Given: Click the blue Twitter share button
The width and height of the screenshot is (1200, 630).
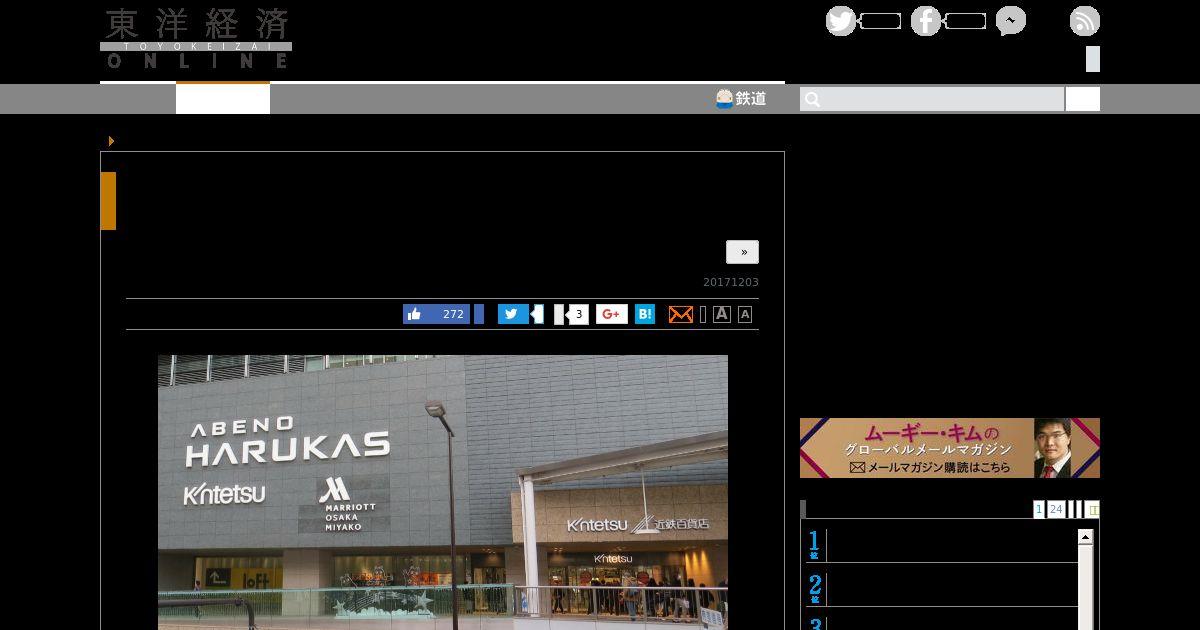Looking at the screenshot, I should click(x=513, y=314).
